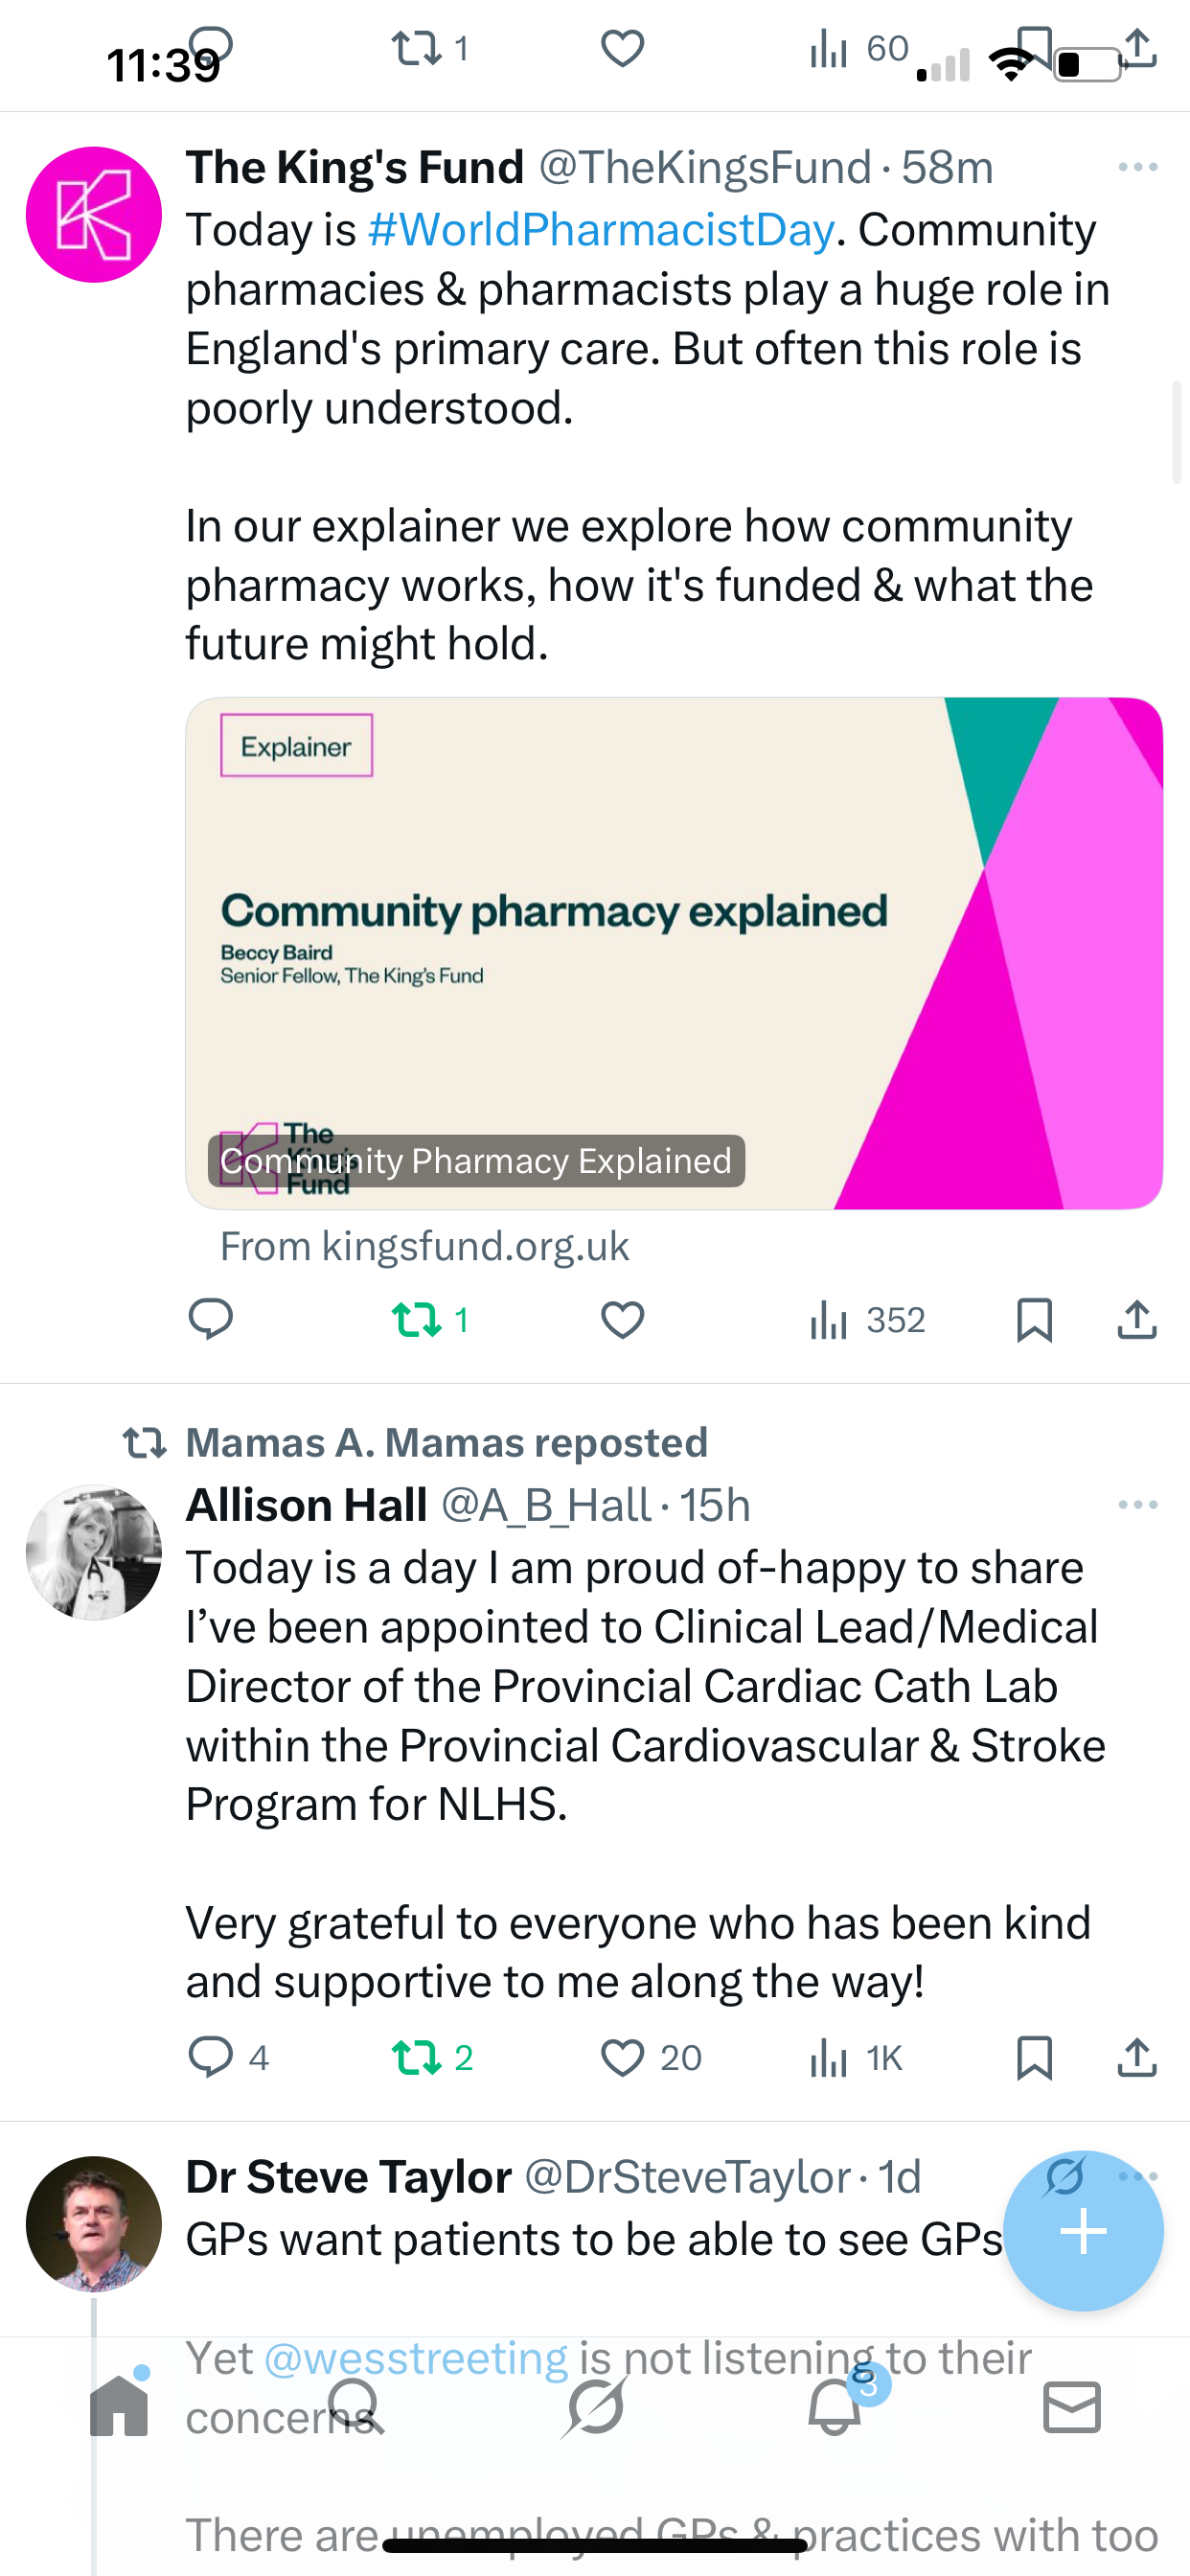Open Home tab in bottom navigation
1190x2576 pixels.
click(119, 2405)
